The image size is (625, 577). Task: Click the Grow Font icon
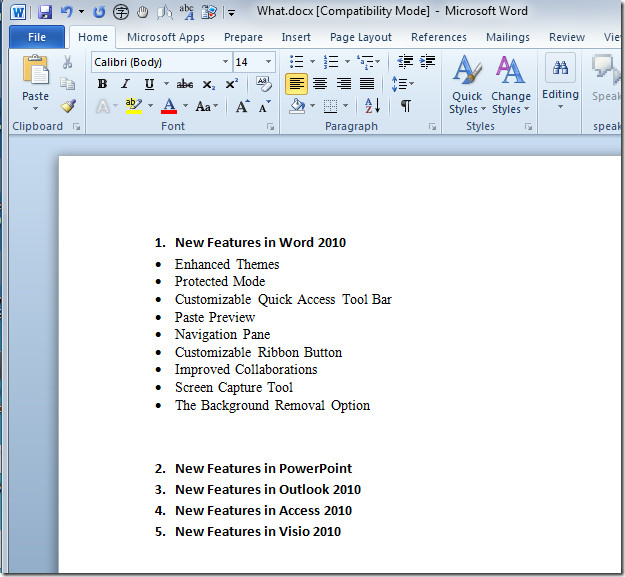[243, 106]
